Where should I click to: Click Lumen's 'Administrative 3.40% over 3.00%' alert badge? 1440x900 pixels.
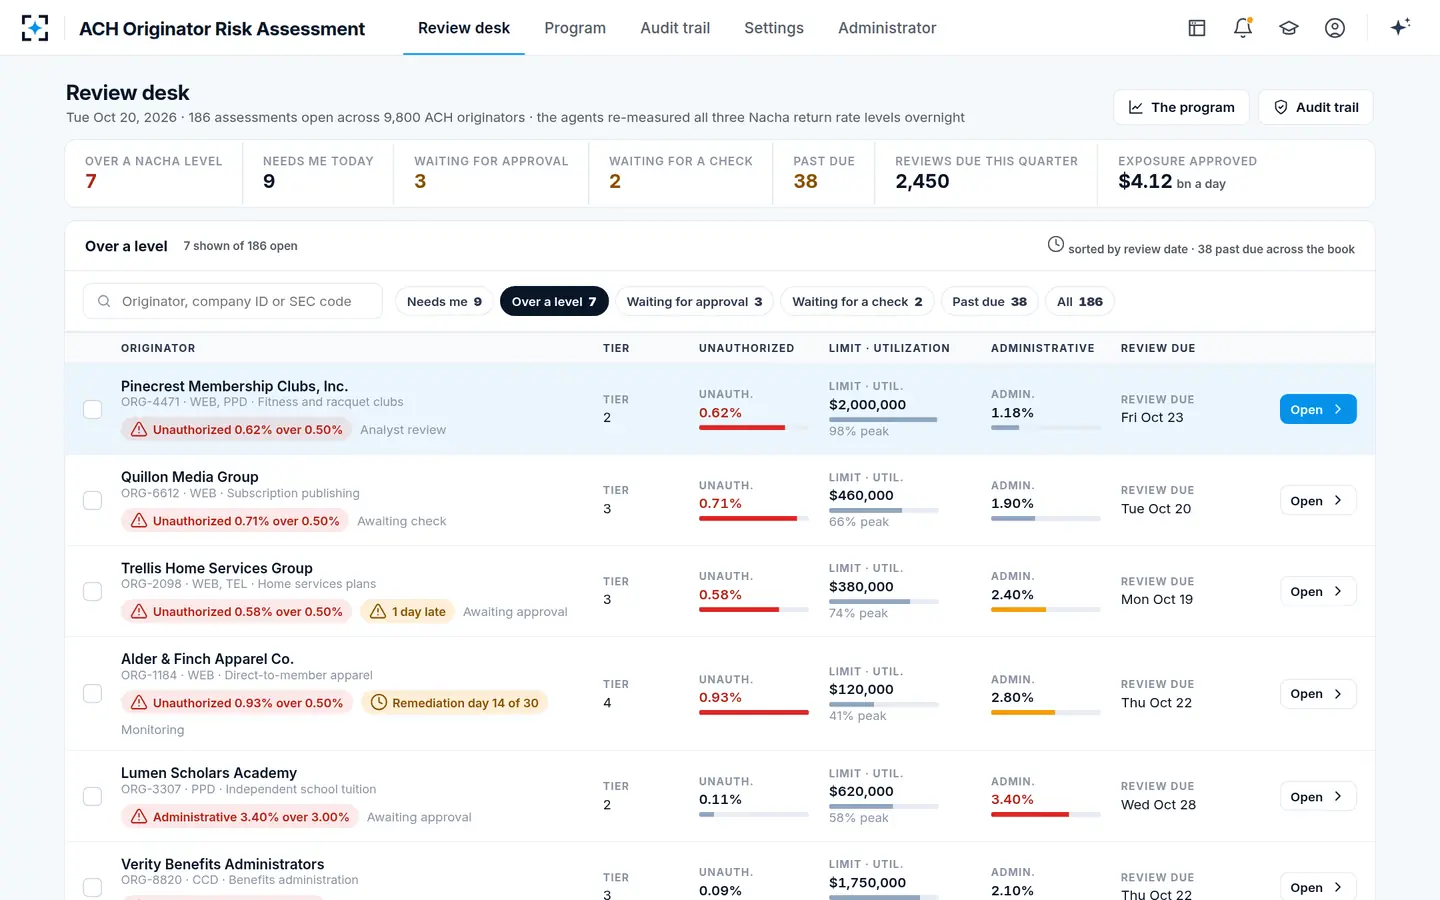point(240,817)
